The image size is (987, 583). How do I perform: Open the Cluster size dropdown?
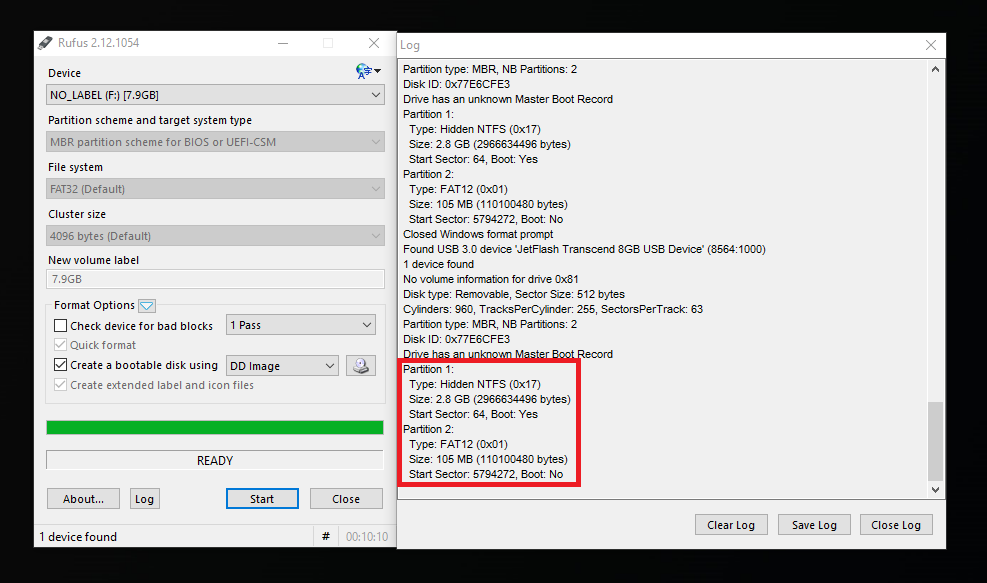(x=215, y=236)
